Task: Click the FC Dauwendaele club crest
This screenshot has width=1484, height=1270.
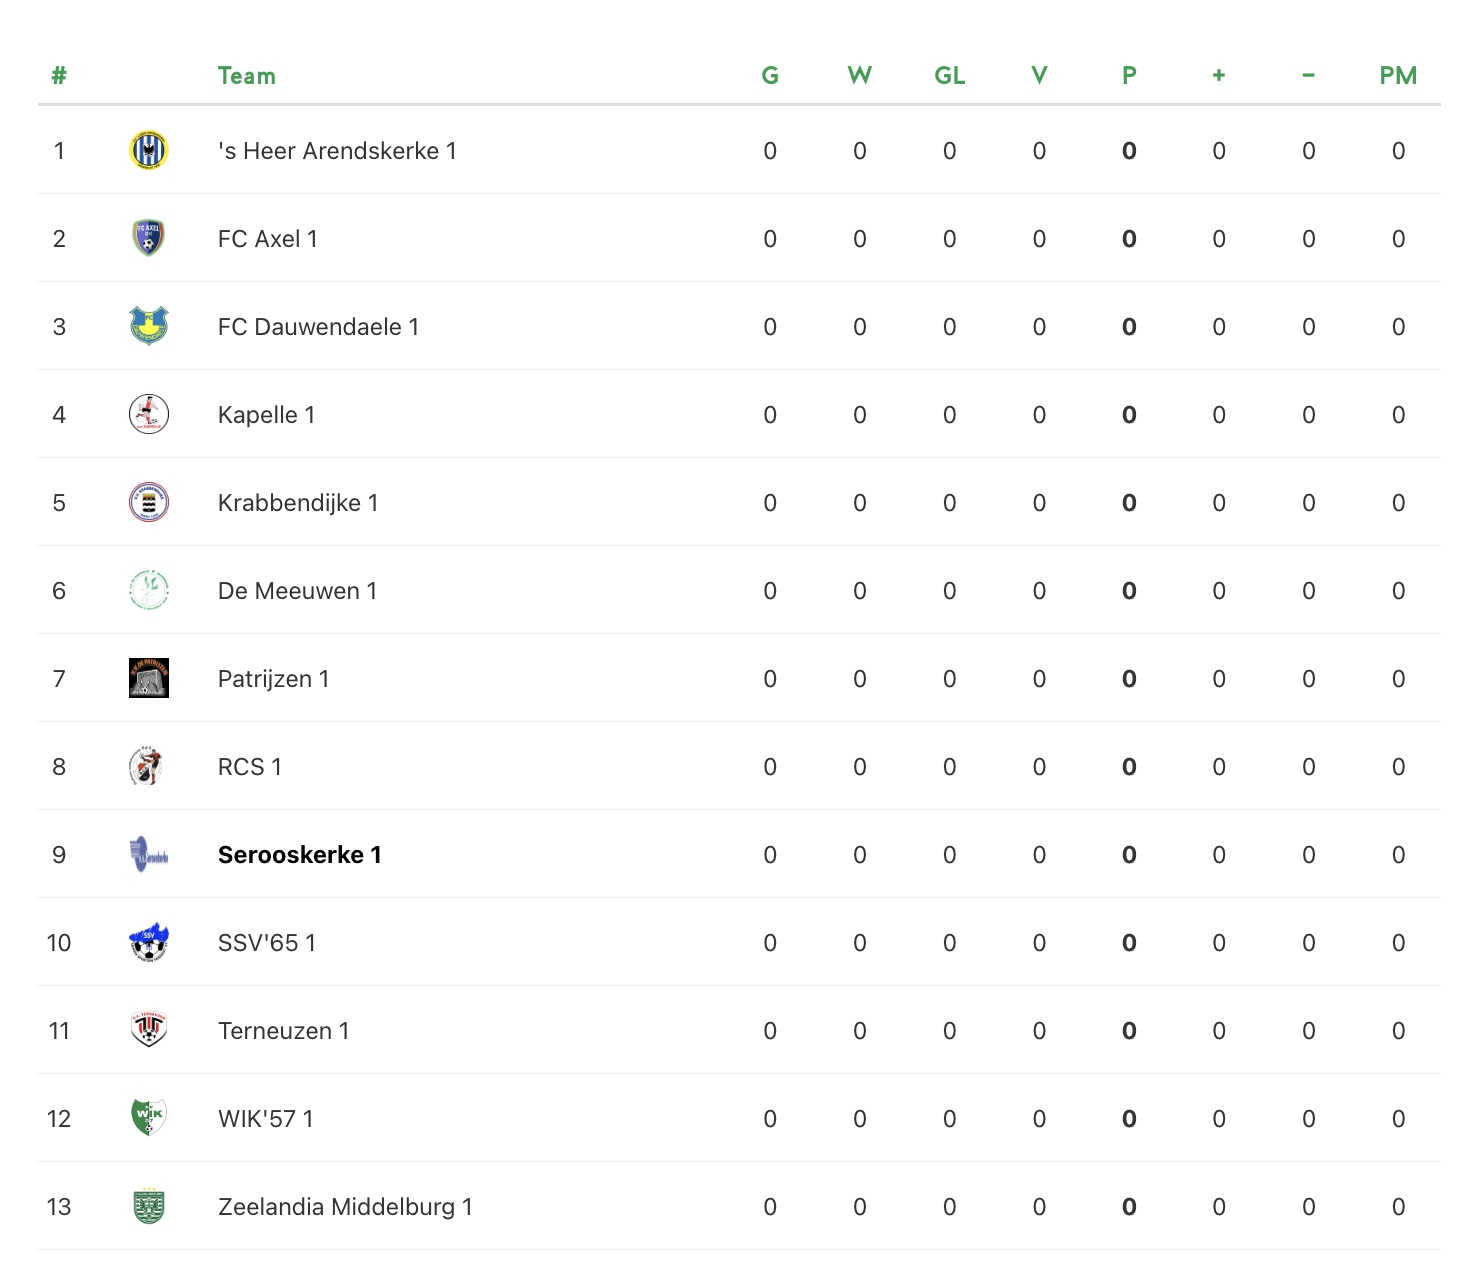Action: pos(149,327)
